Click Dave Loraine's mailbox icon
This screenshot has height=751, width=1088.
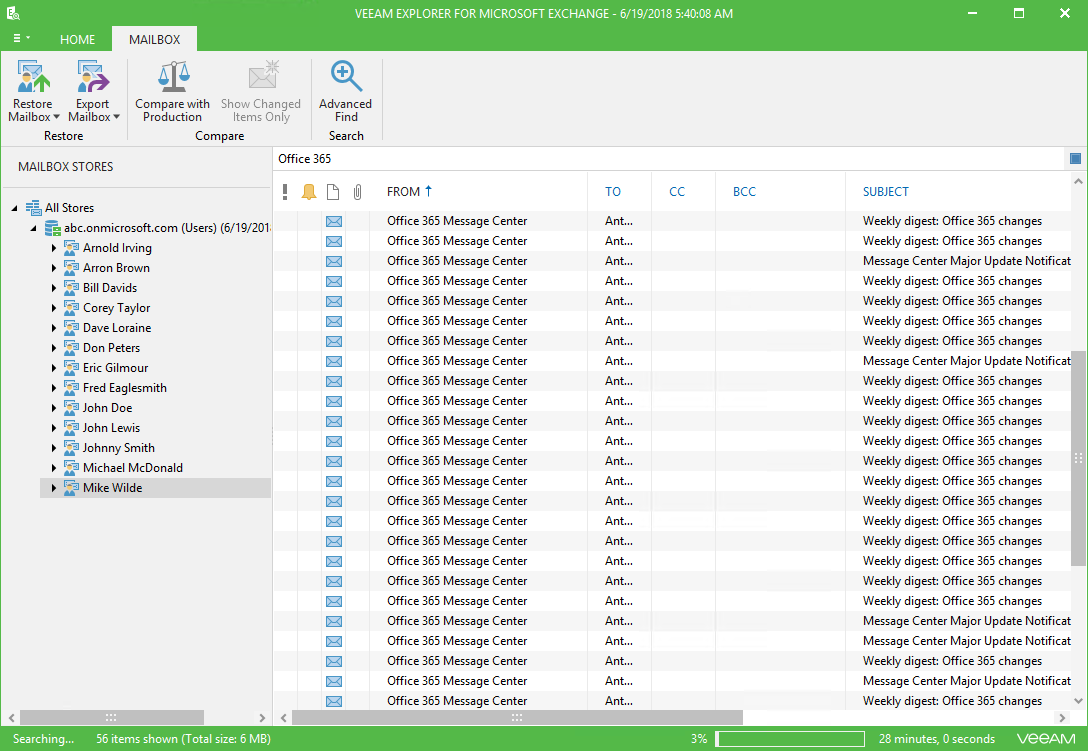[x=71, y=328]
